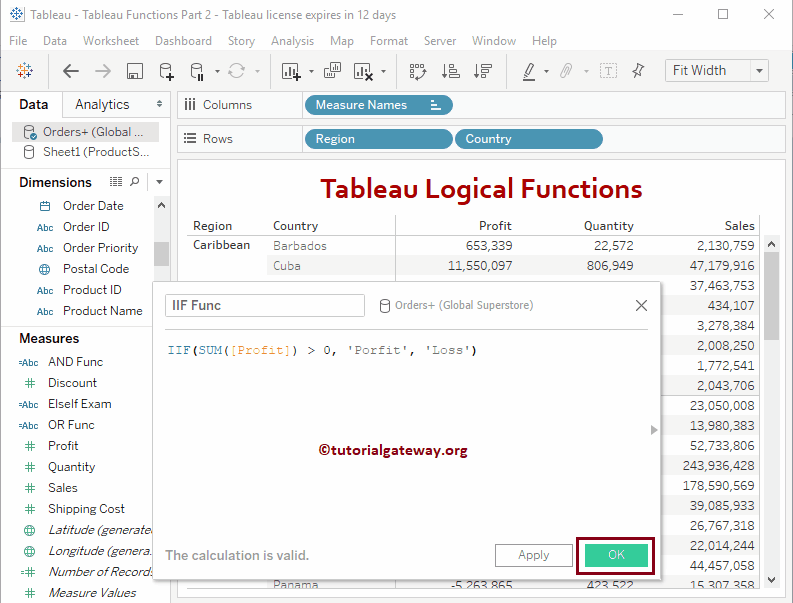Click the Show Mark Labels icon
Viewport: 793px width, 603px height.
608,71
